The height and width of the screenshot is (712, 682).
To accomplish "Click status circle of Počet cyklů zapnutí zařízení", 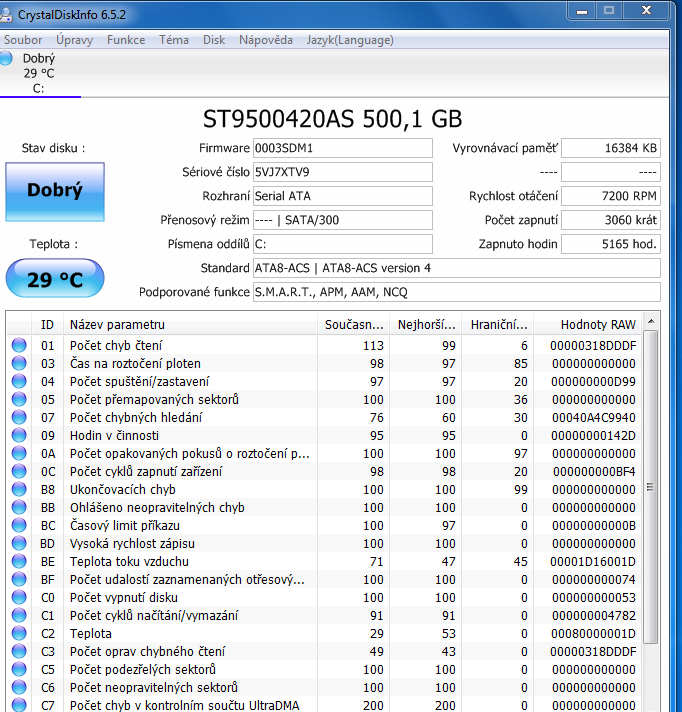I will pos(19,471).
